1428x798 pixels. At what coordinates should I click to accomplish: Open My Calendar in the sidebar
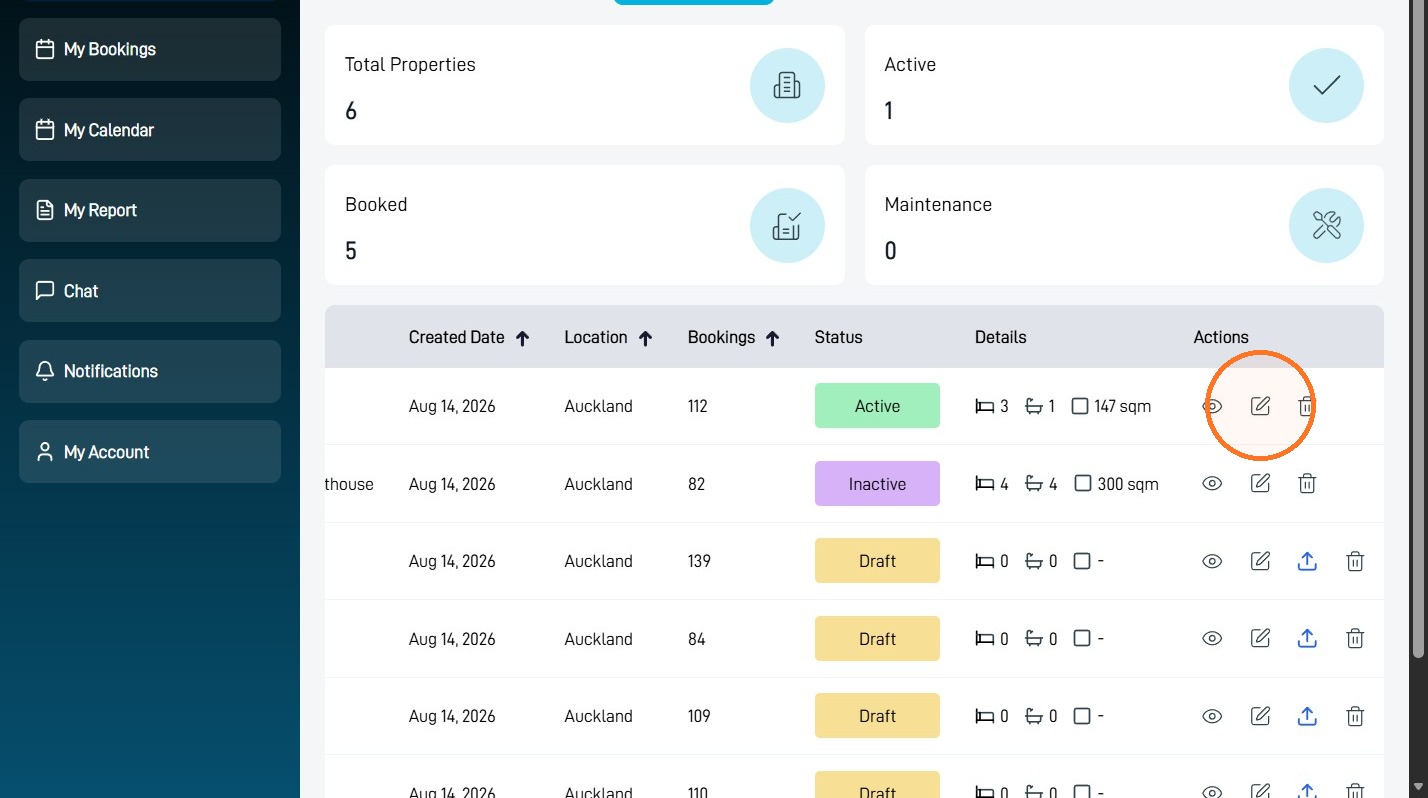coord(150,130)
